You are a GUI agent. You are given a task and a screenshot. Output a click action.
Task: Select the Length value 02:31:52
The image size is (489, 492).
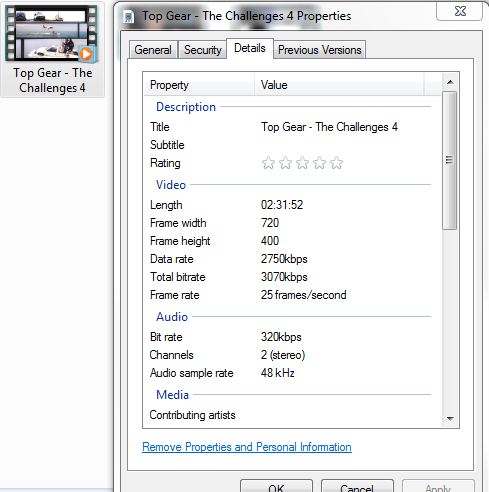point(282,205)
